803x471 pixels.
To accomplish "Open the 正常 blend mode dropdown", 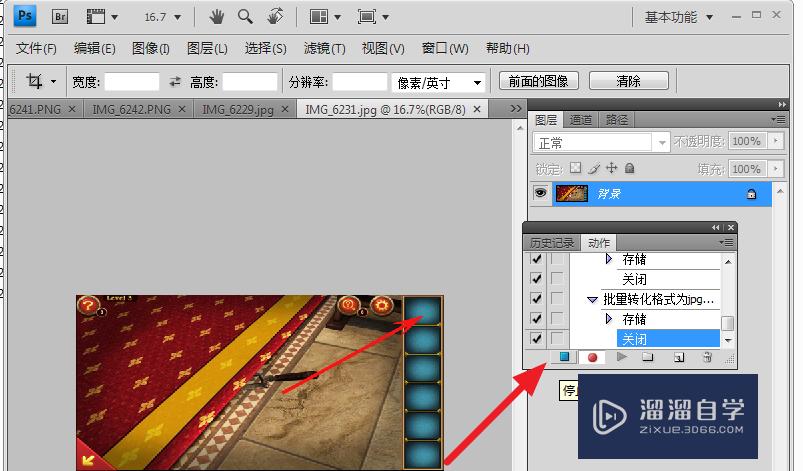I will click(x=662, y=143).
